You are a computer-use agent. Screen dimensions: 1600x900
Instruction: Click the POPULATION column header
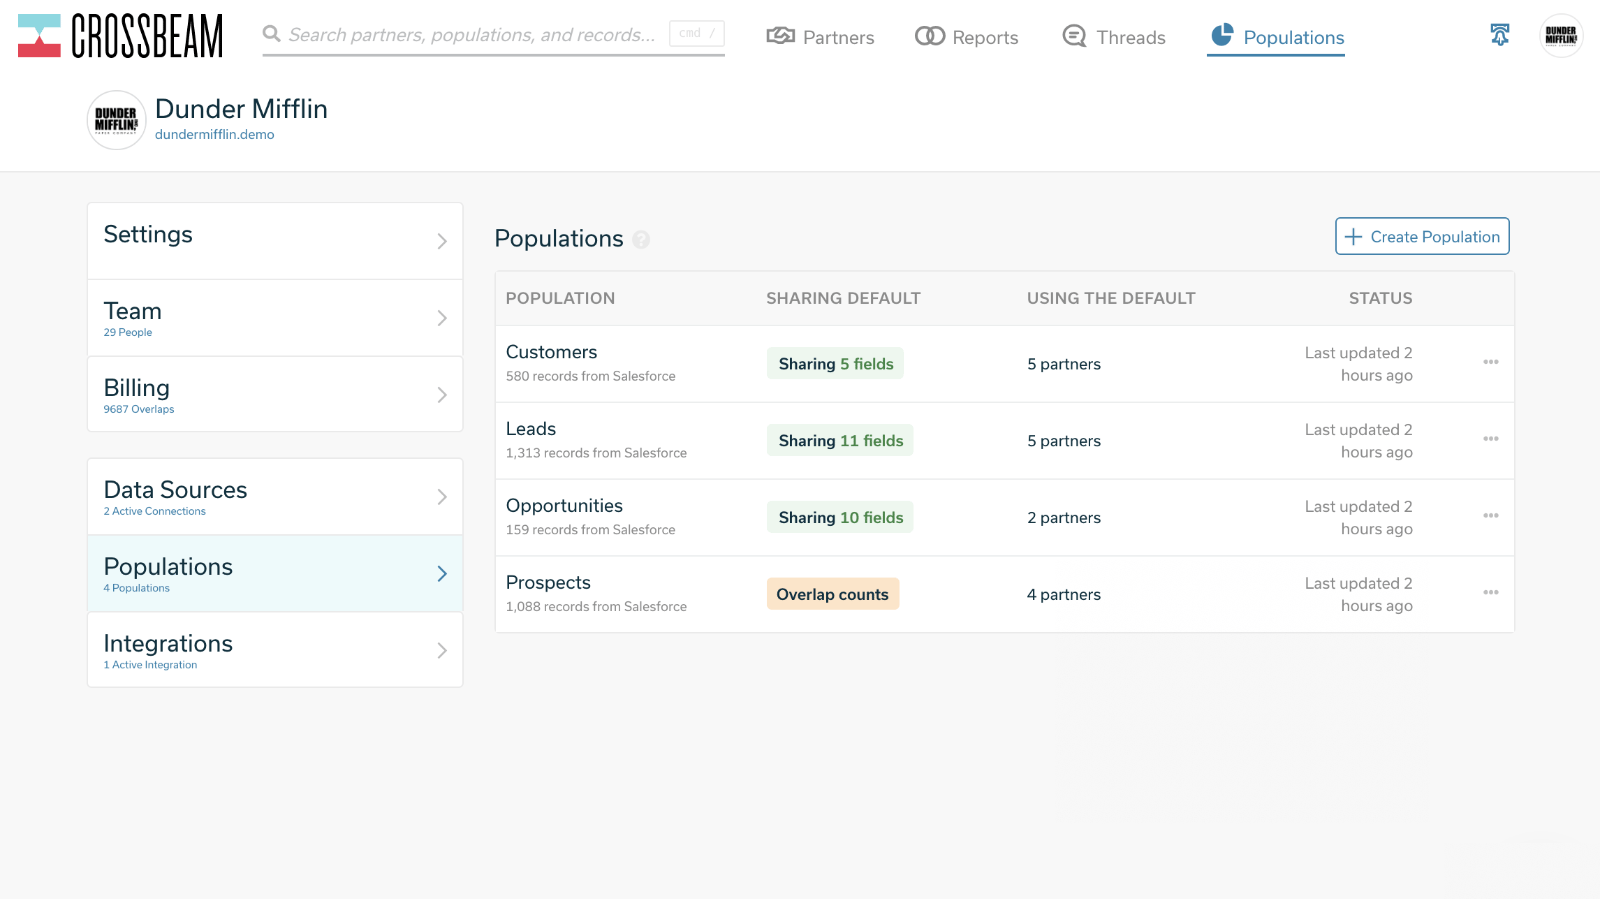coord(560,298)
